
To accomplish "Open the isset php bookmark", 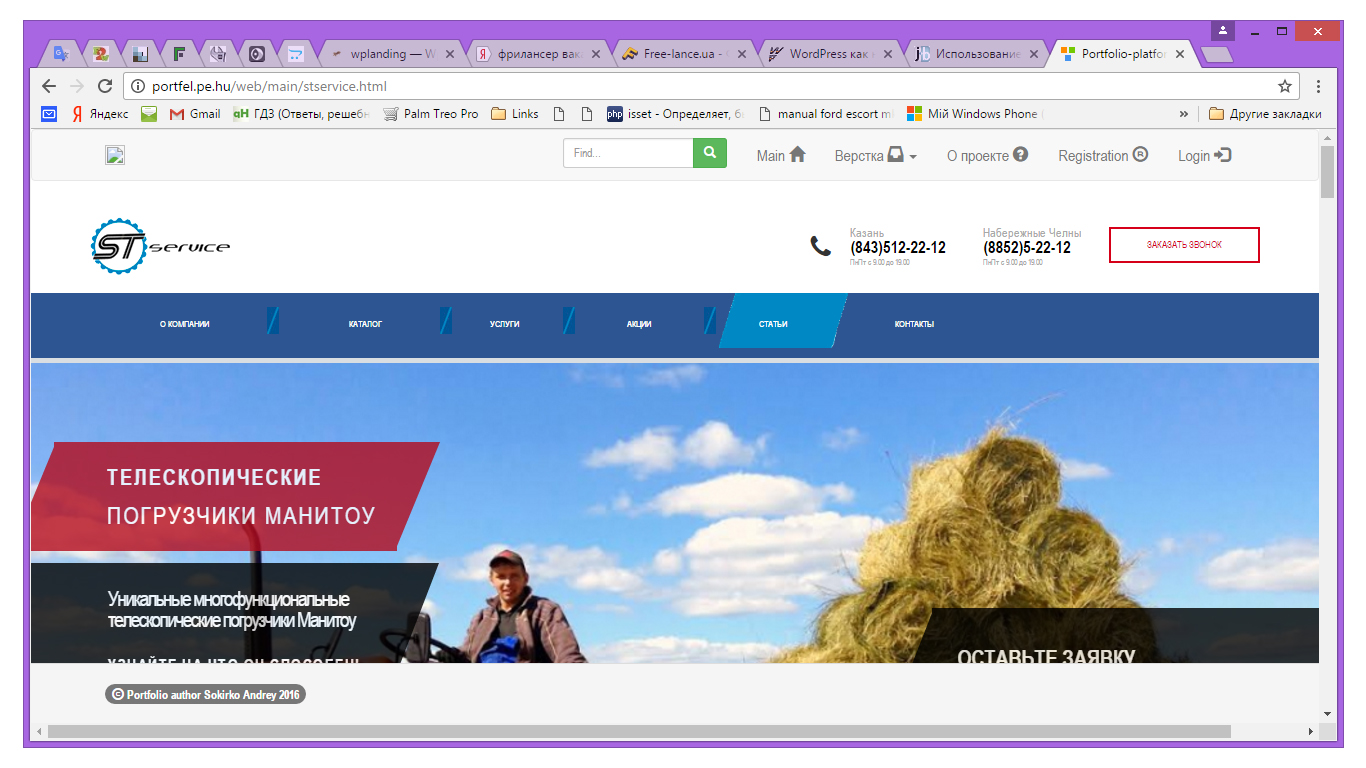I will [676, 114].
